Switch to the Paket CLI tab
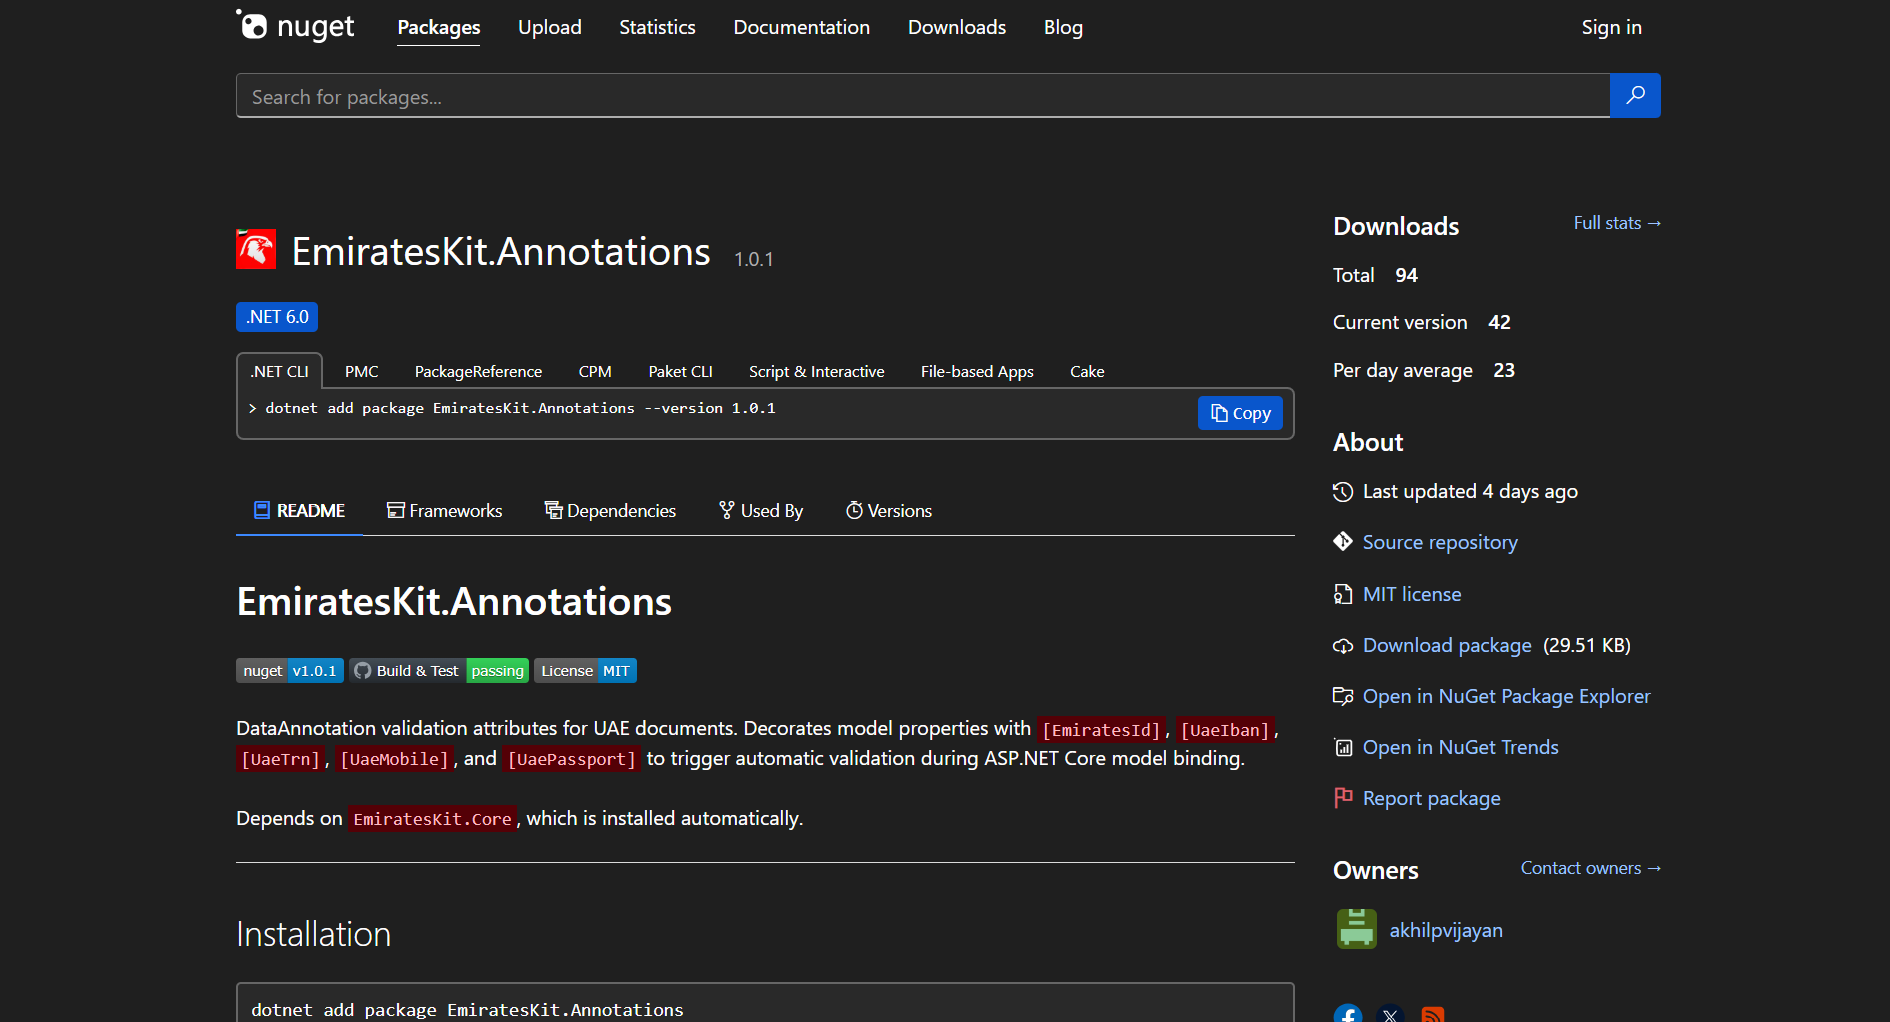 coord(680,371)
